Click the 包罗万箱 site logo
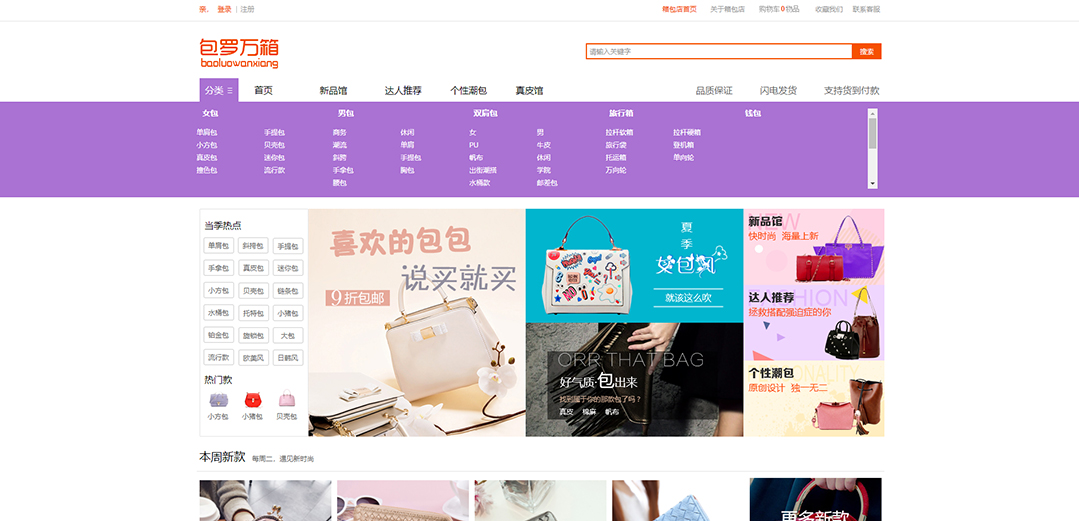 [239, 53]
